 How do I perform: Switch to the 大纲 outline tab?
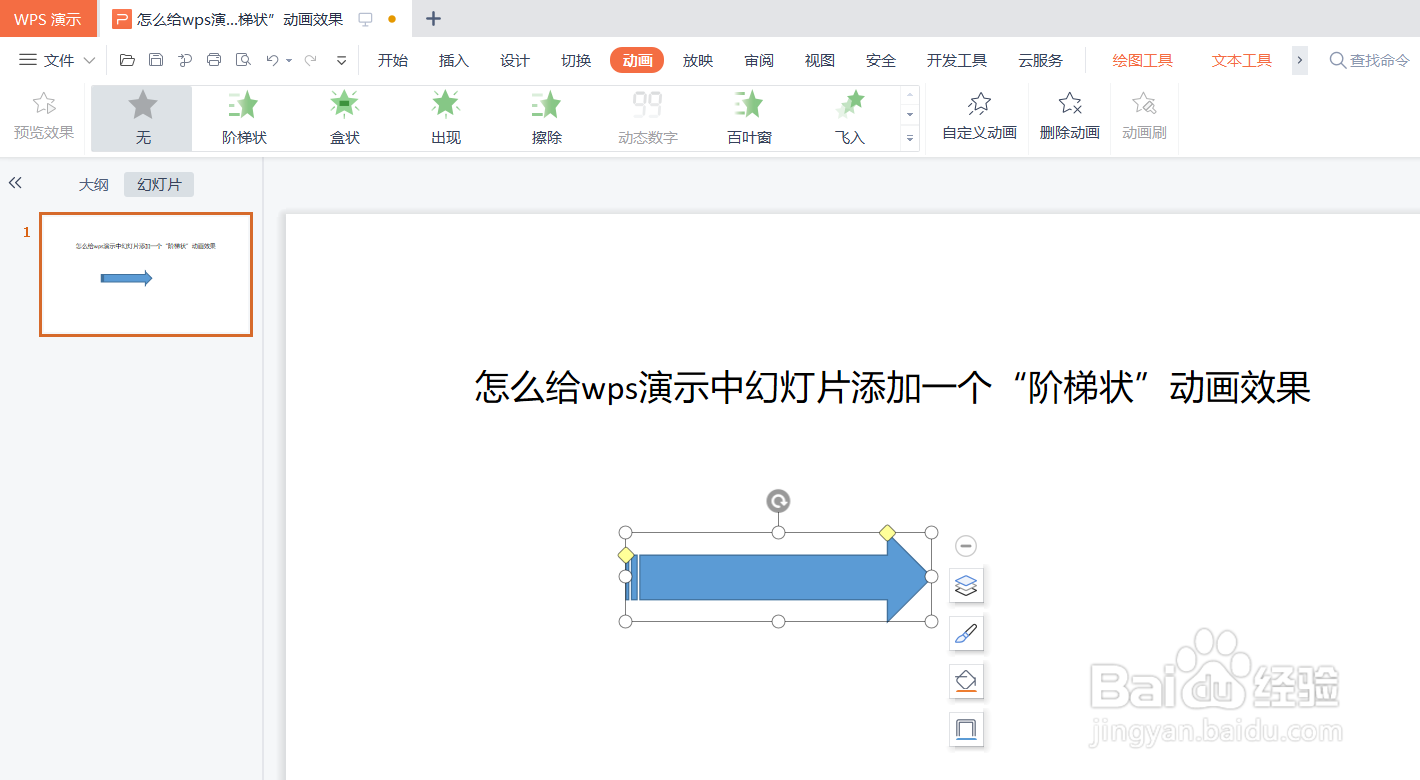click(x=94, y=185)
